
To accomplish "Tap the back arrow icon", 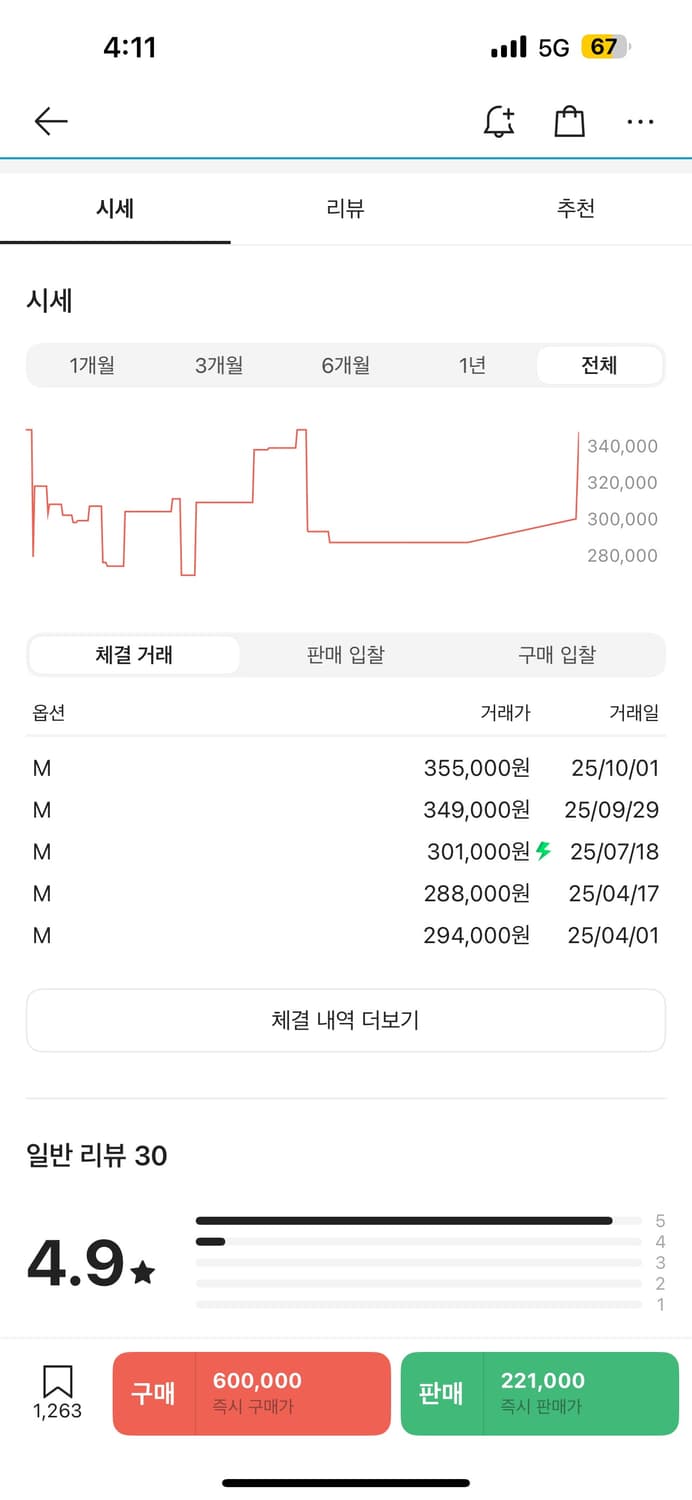I will (x=50, y=122).
